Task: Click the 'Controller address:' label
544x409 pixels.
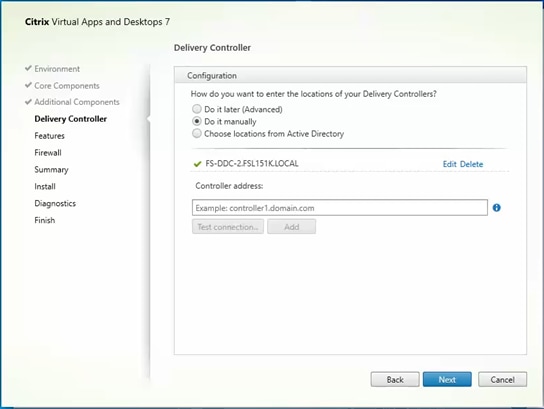Action: [x=229, y=186]
